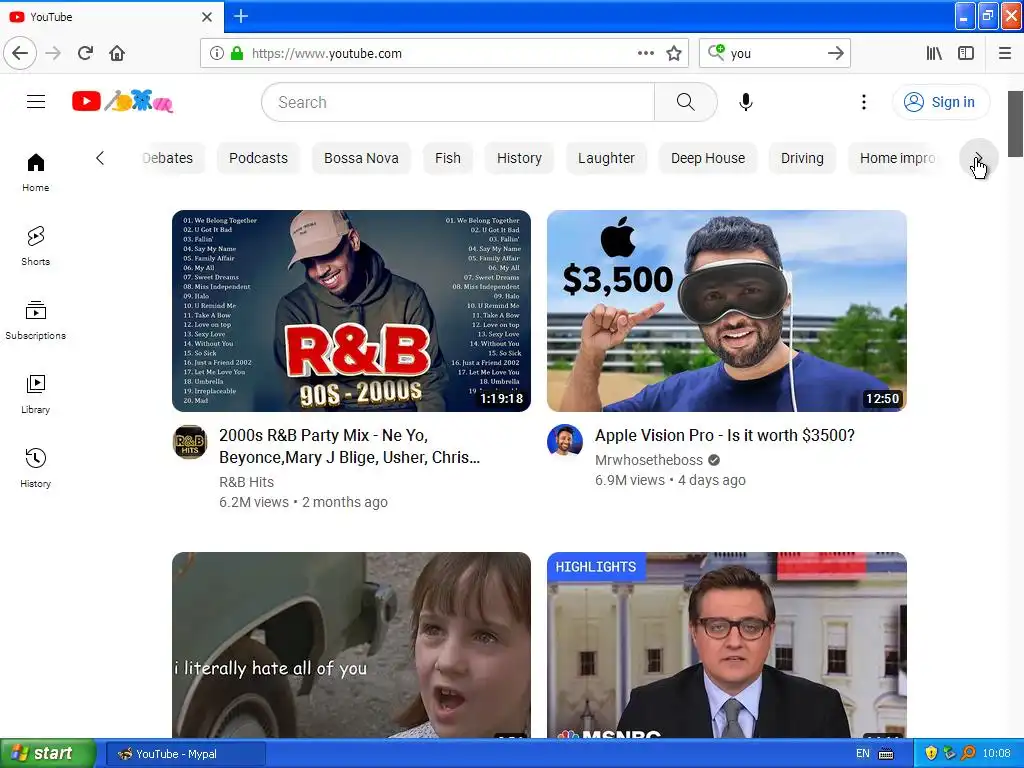Open R&B Hits channel name link
The width and height of the screenshot is (1024, 768).
[x=246, y=482]
